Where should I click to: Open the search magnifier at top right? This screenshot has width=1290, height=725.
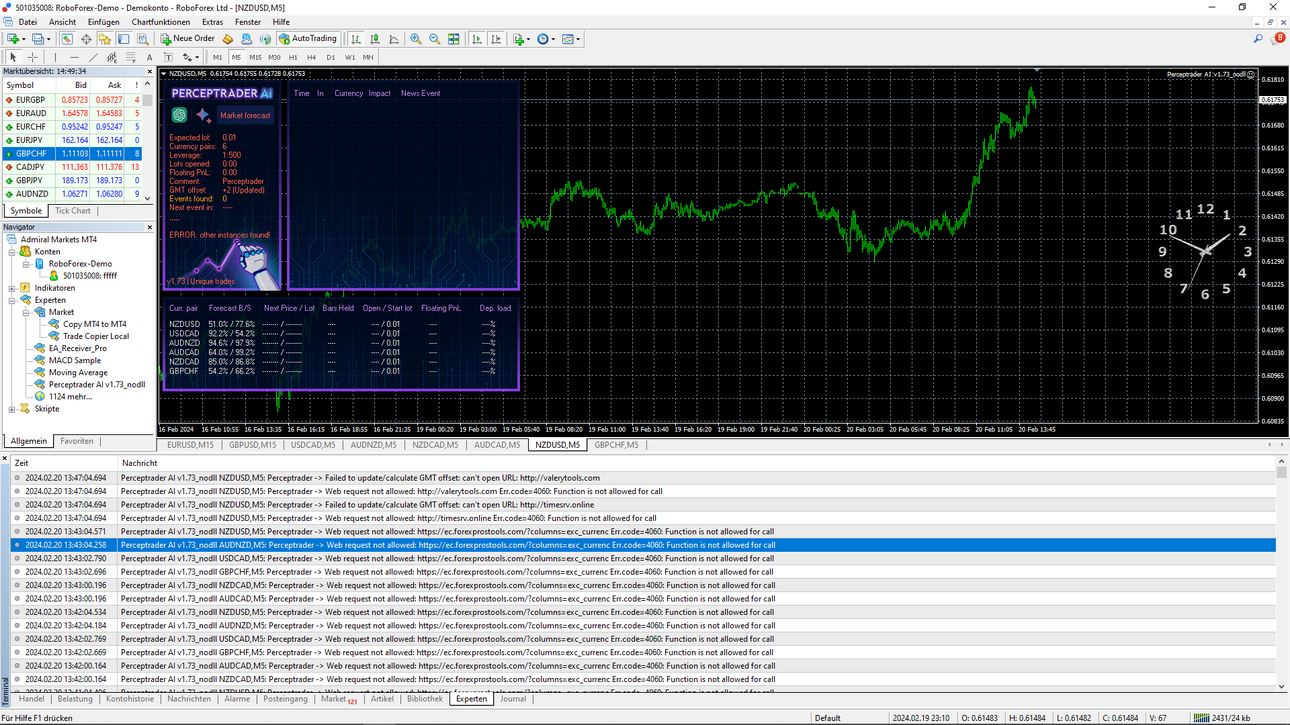[1258, 39]
